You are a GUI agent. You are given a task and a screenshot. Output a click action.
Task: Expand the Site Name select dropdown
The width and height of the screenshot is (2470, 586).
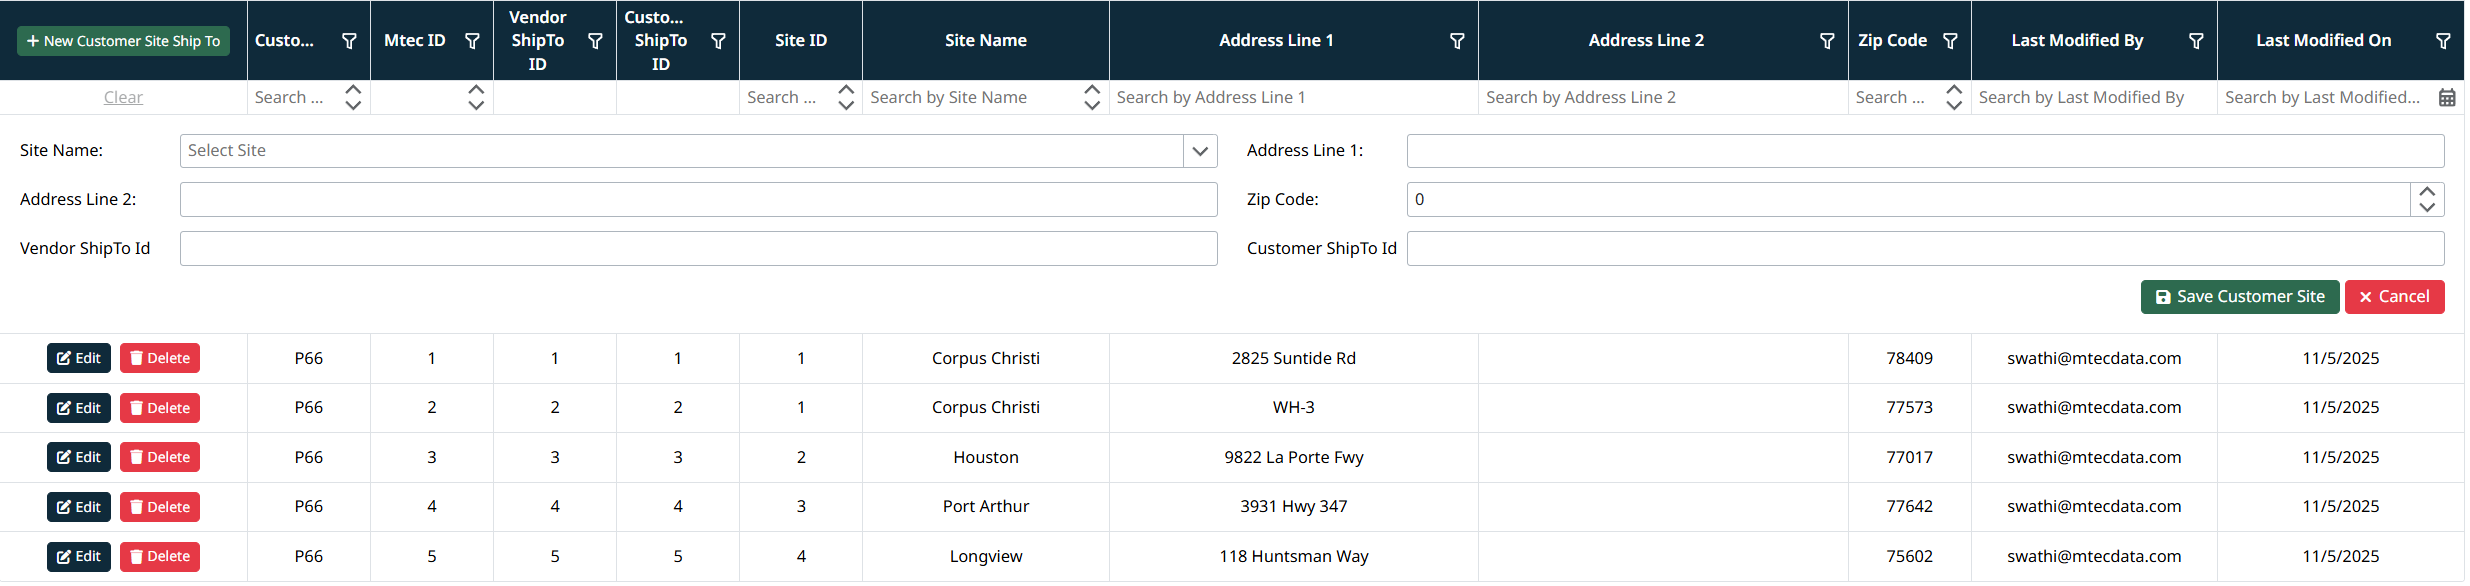(x=1200, y=151)
